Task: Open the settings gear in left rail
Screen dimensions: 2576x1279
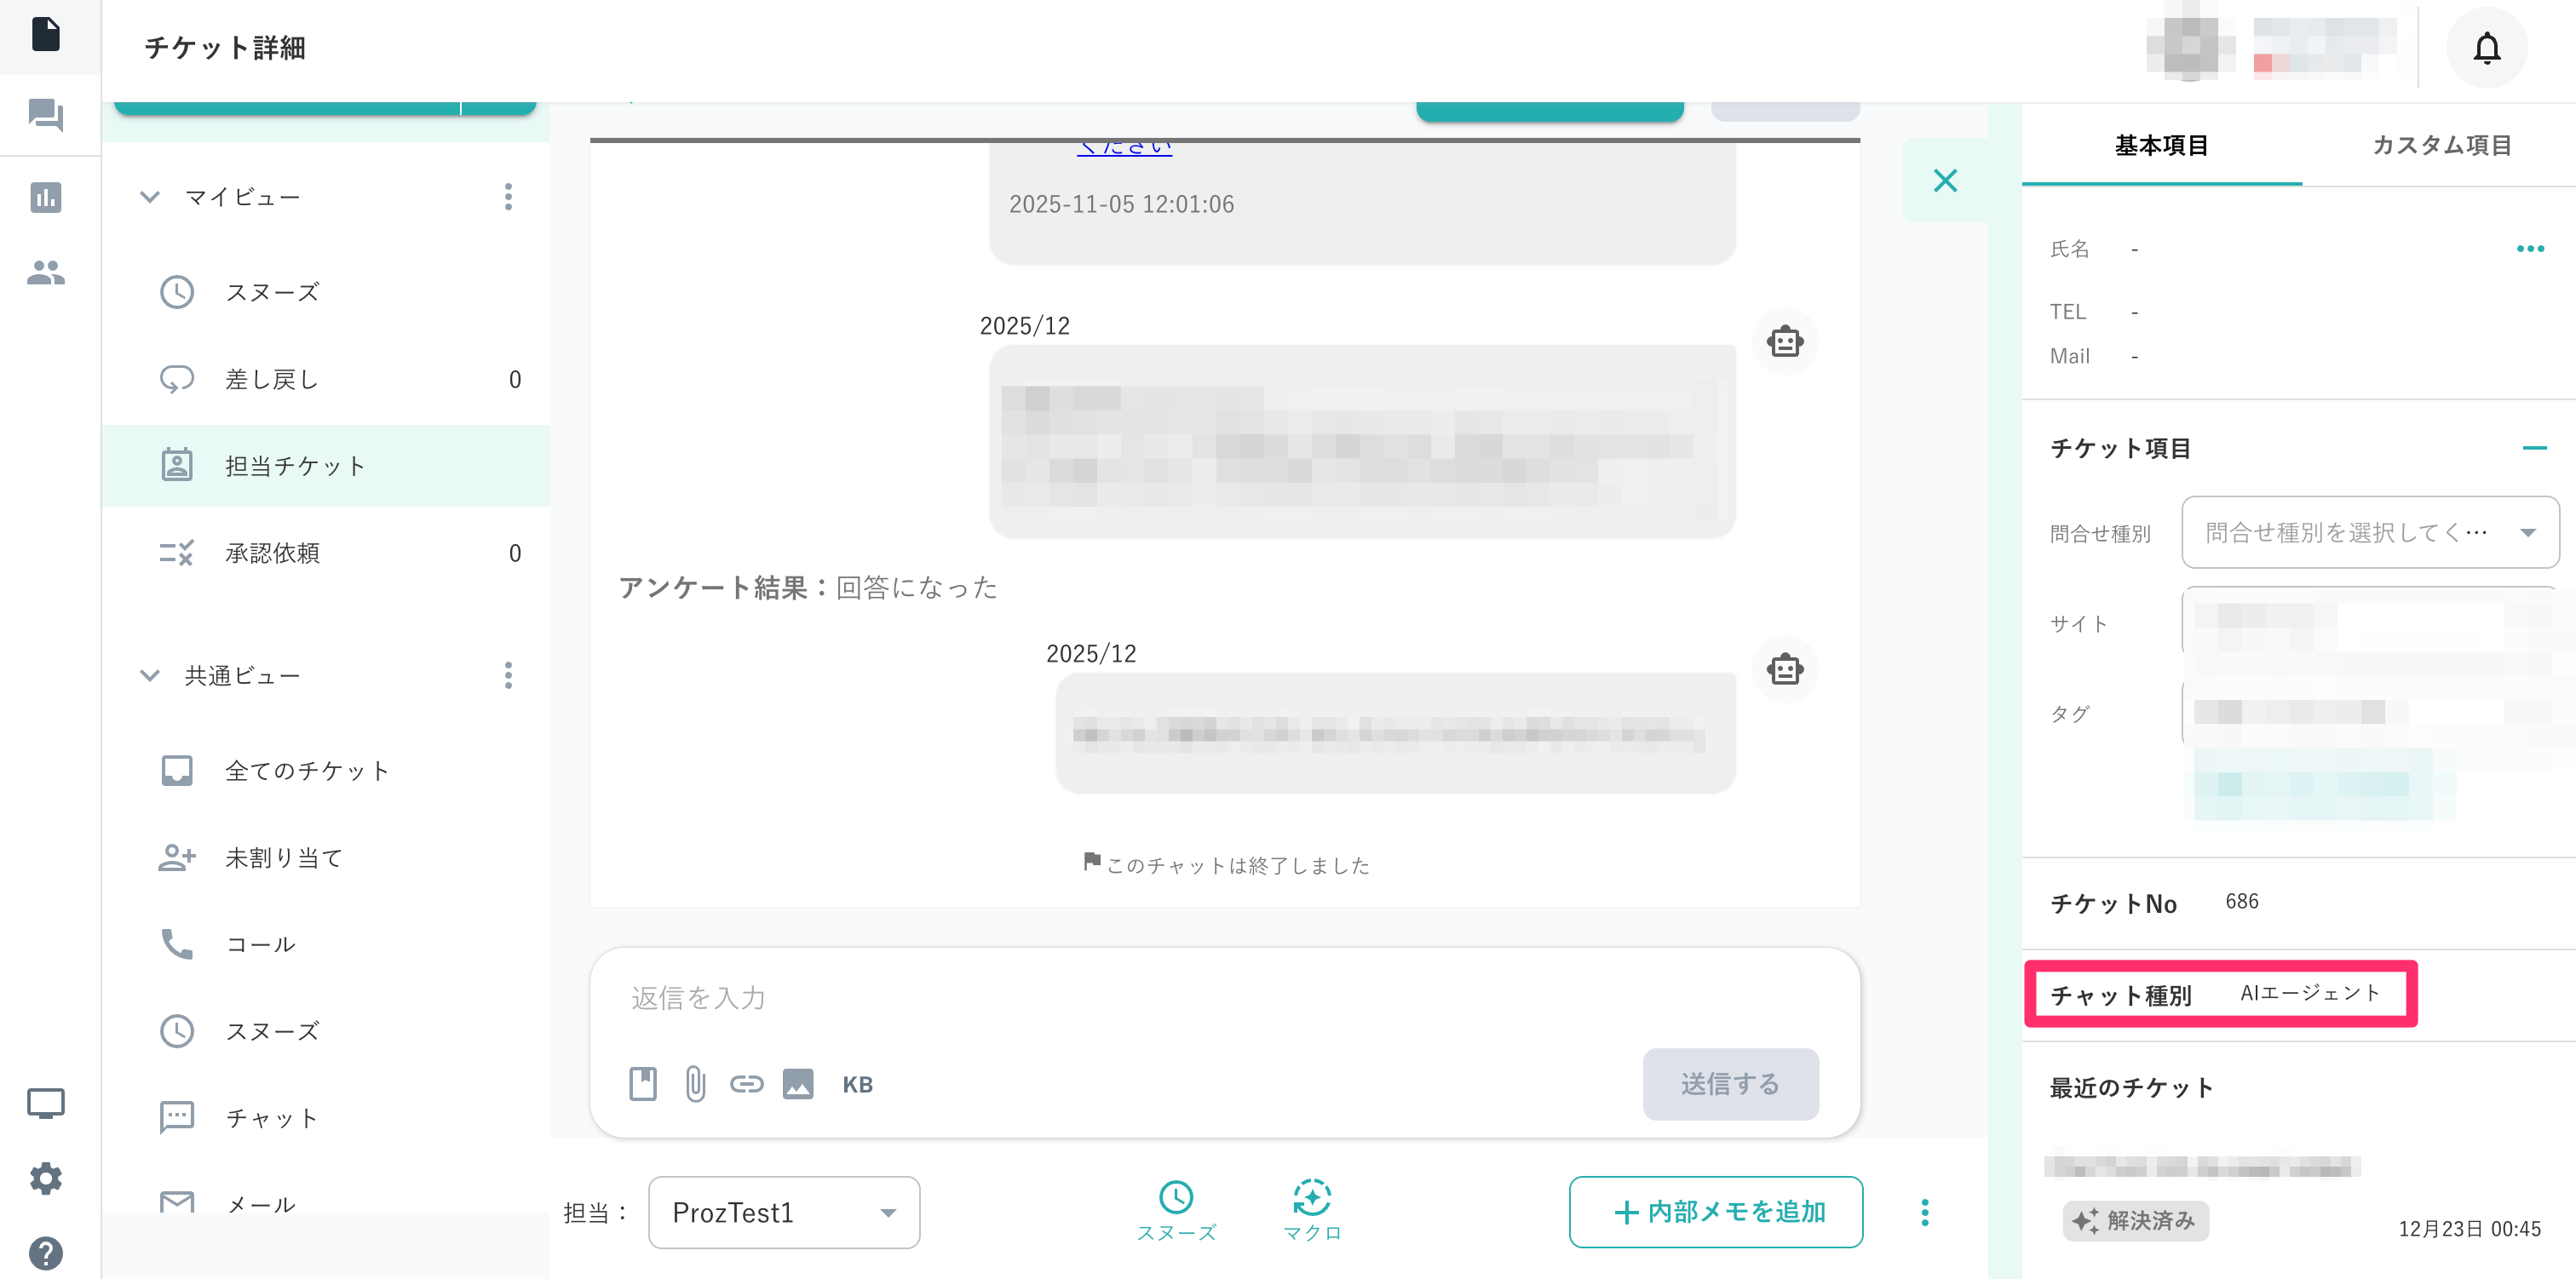Action: tap(46, 1178)
